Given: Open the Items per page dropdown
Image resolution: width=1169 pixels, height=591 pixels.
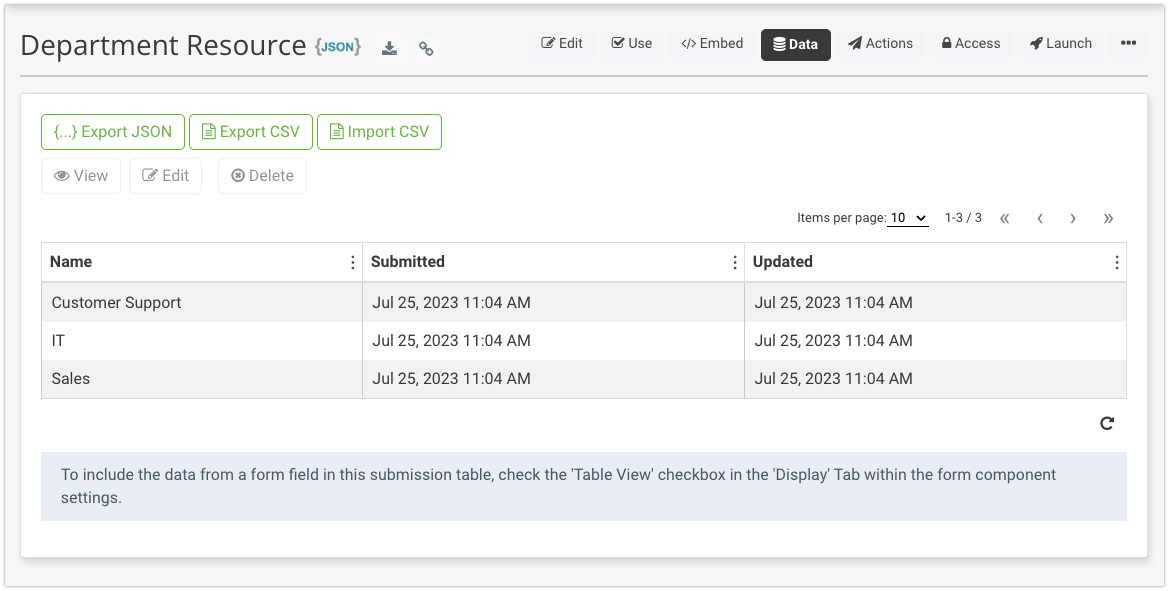Looking at the screenshot, I should point(908,218).
